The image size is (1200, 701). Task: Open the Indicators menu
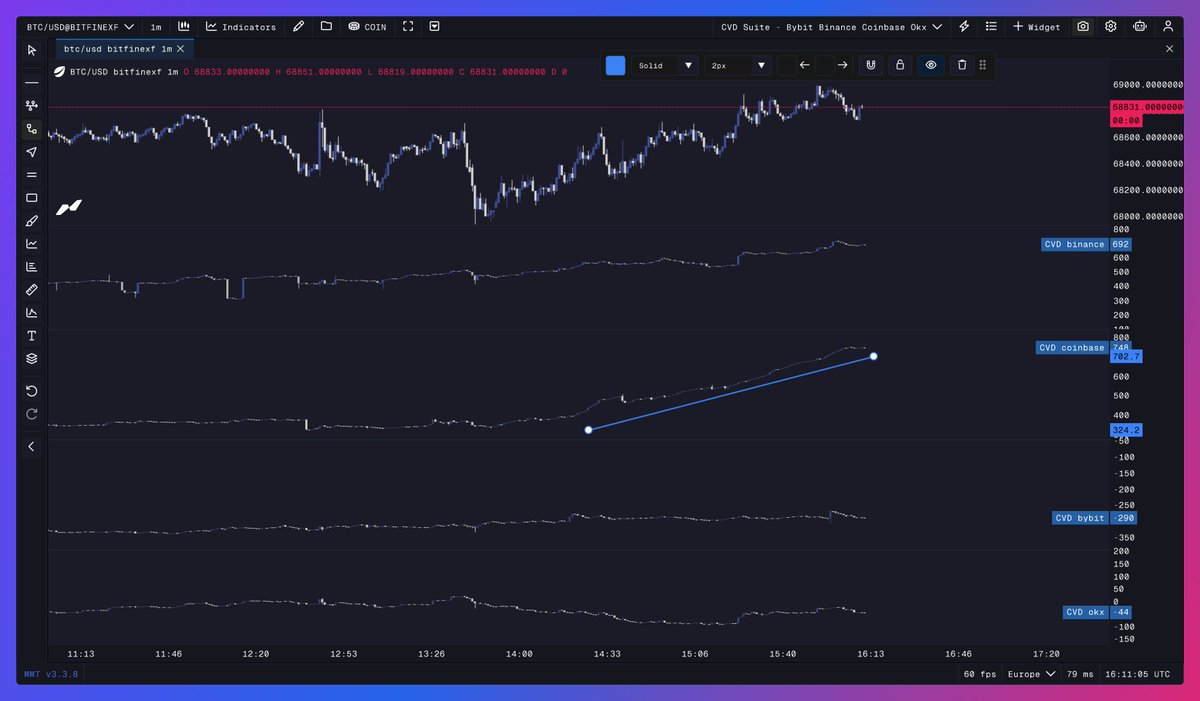[x=241, y=27]
